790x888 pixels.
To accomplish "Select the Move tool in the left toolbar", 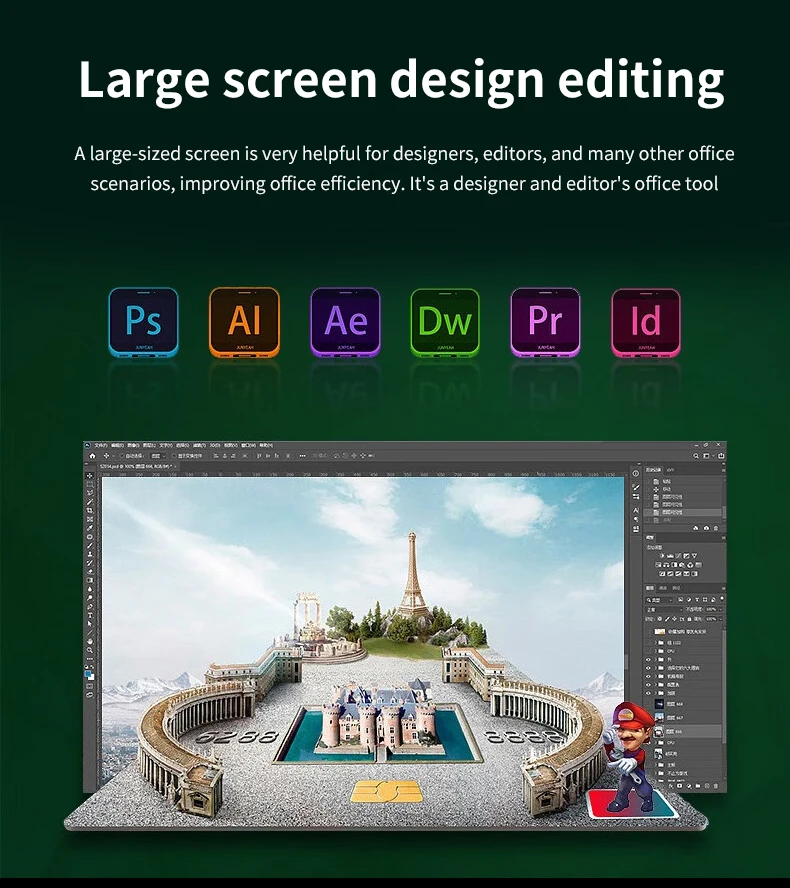I will point(89,476).
